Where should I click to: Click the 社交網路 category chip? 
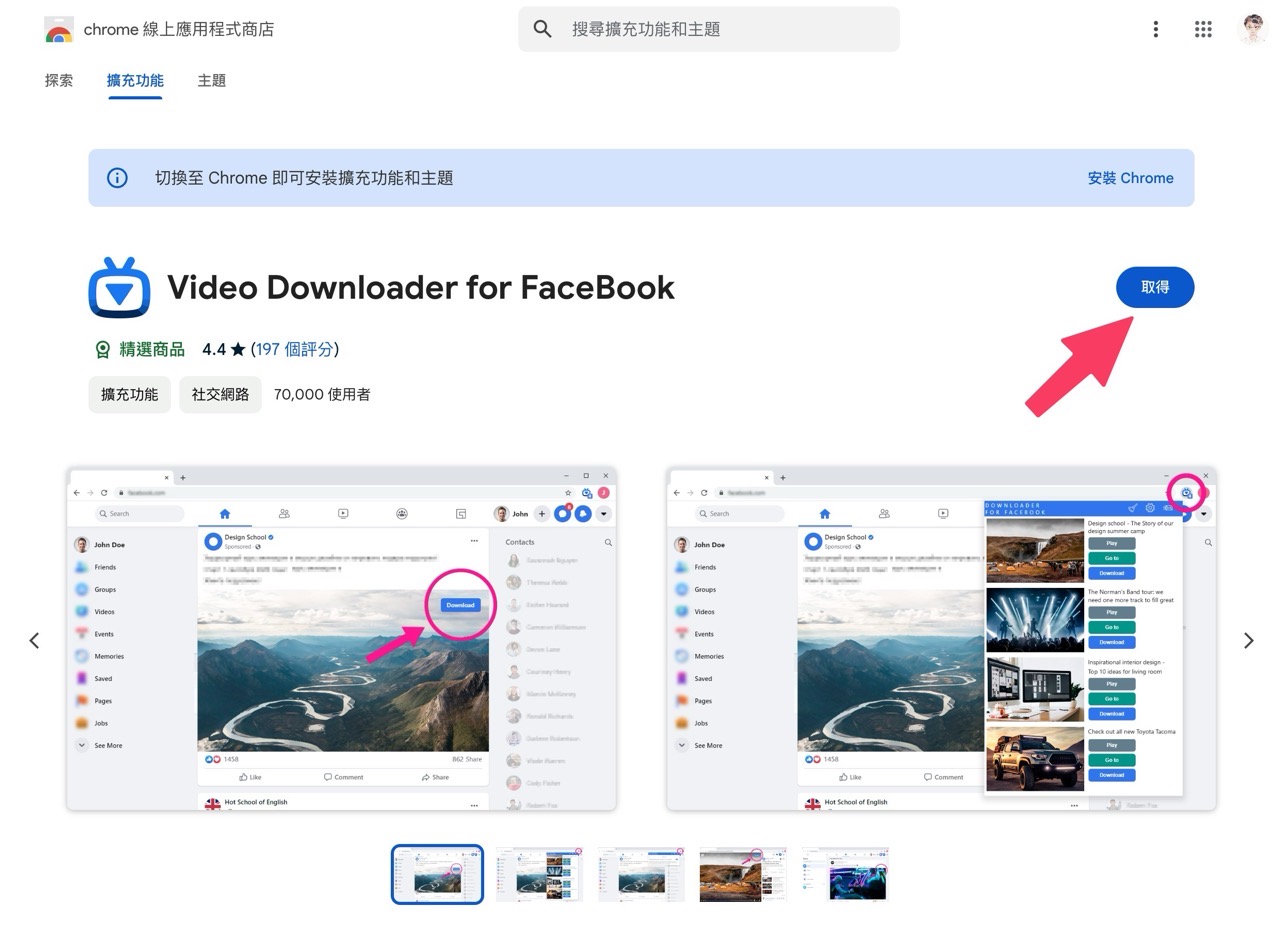(220, 395)
